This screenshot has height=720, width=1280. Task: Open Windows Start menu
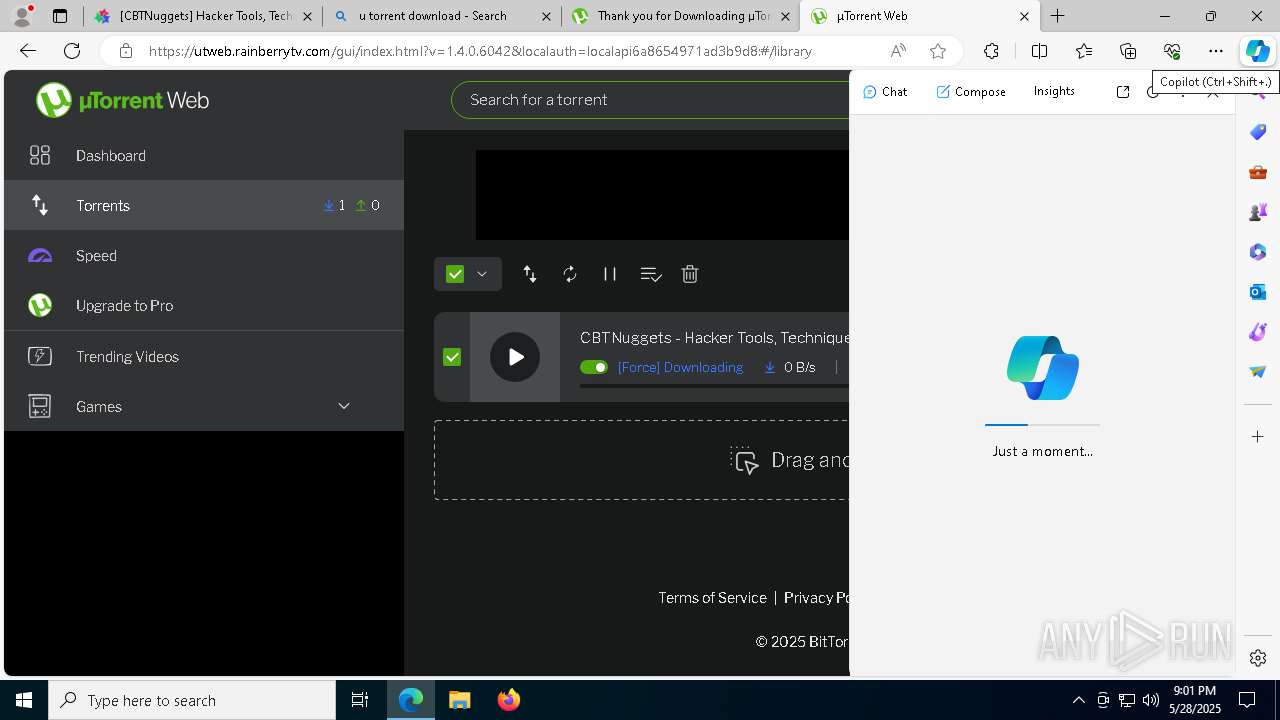[x=24, y=700]
